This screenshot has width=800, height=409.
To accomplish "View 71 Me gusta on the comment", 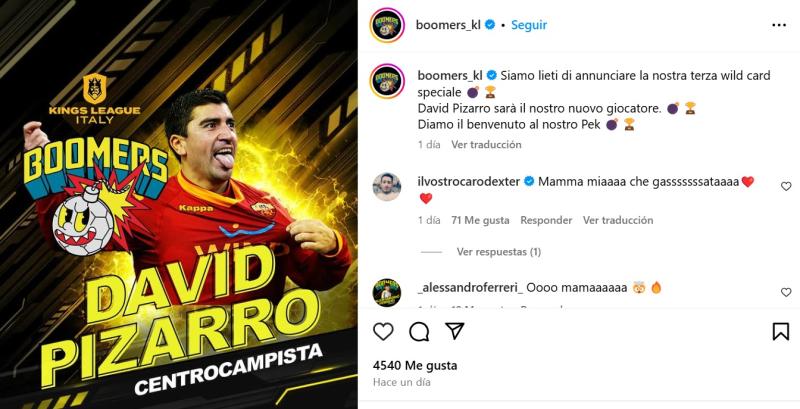I will pyautogui.click(x=480, y=220).
